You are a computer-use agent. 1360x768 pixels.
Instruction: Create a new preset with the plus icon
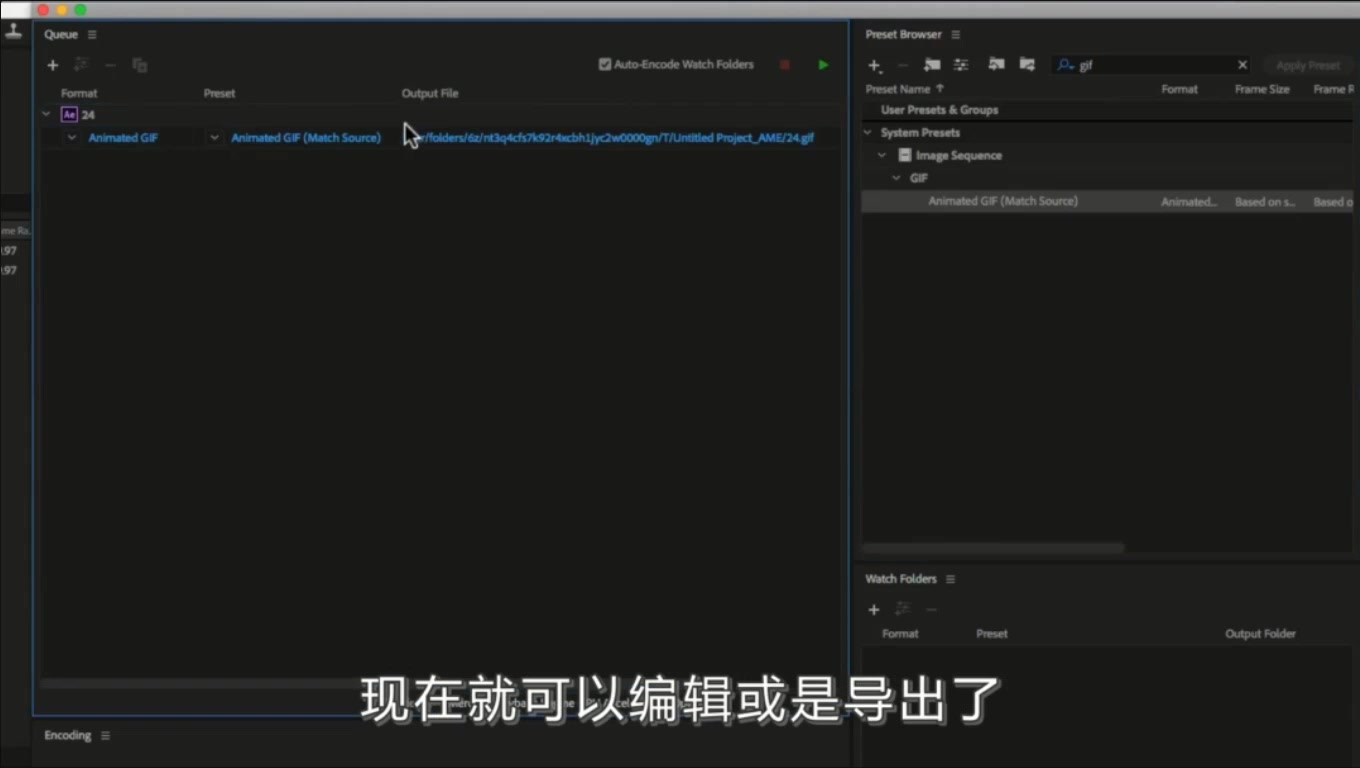[874, 65]
